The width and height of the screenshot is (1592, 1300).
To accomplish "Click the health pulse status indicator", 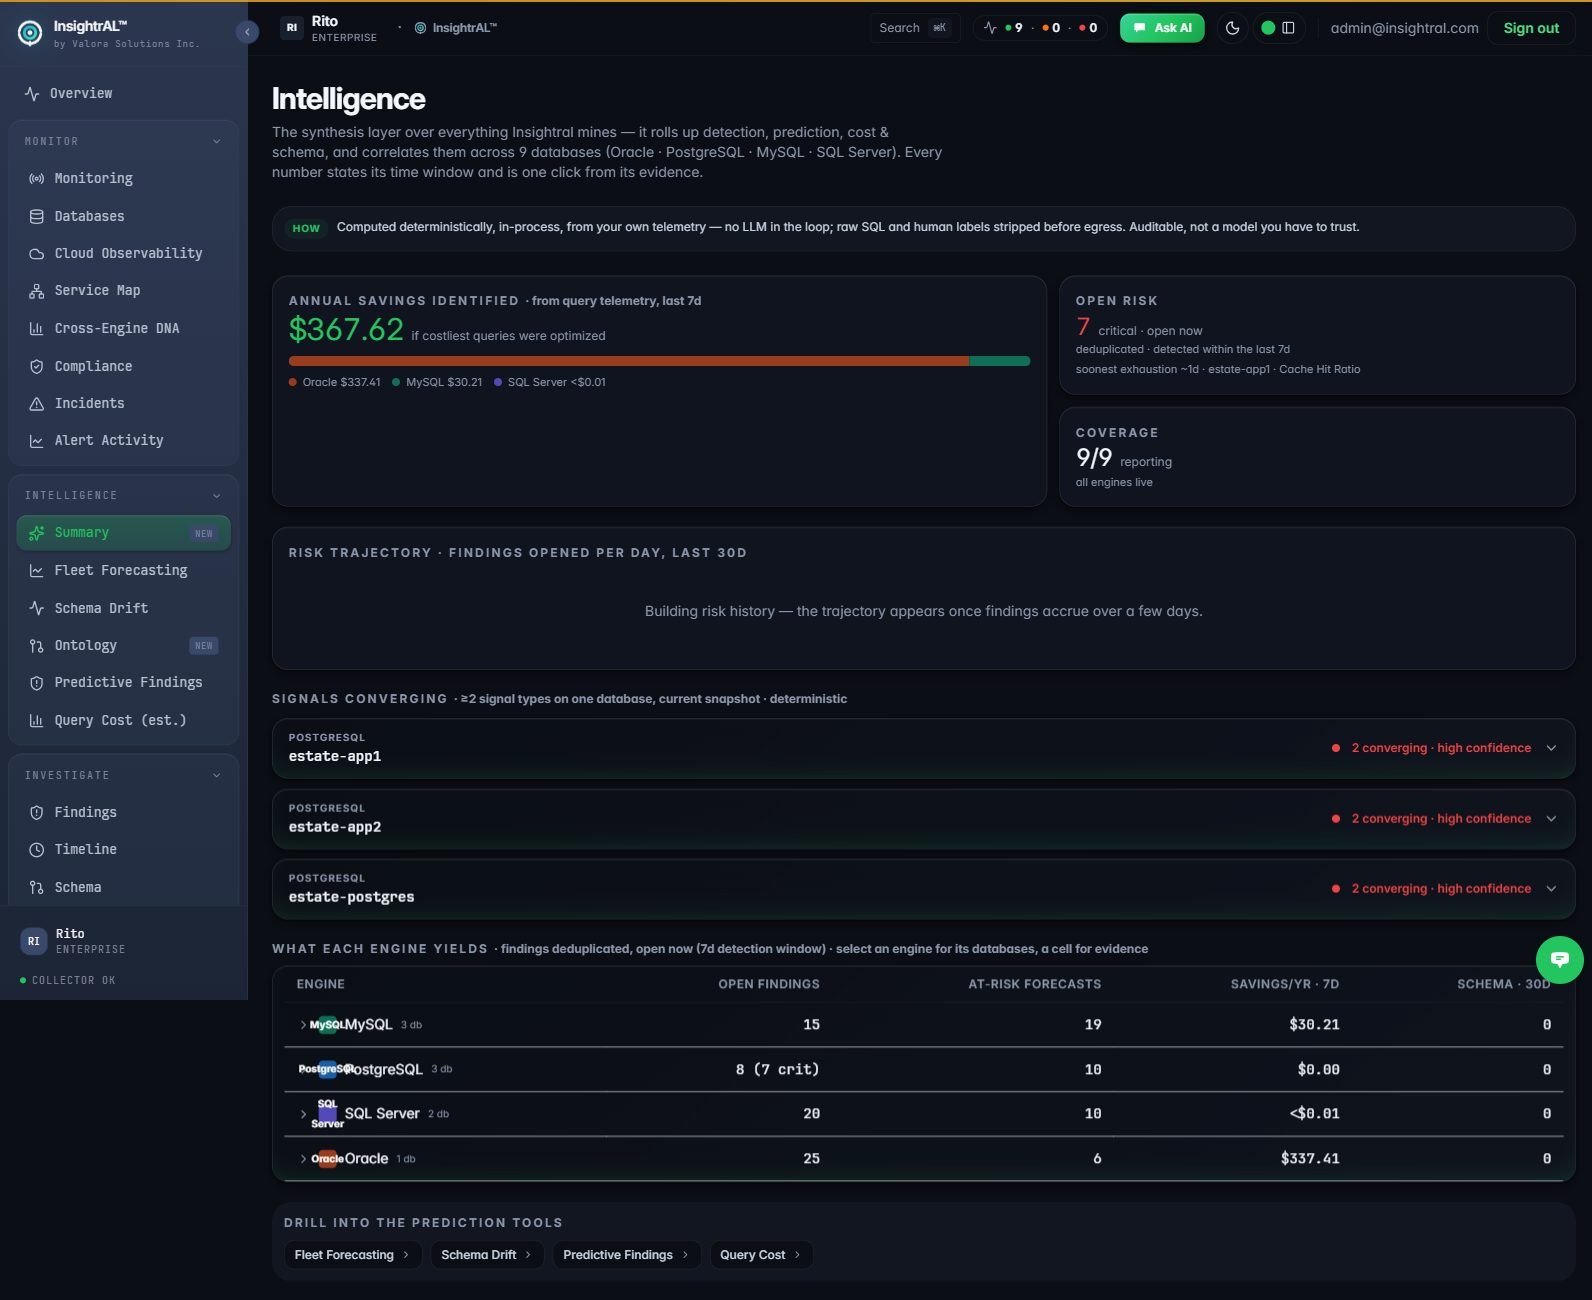I will tap(1040, 28).
